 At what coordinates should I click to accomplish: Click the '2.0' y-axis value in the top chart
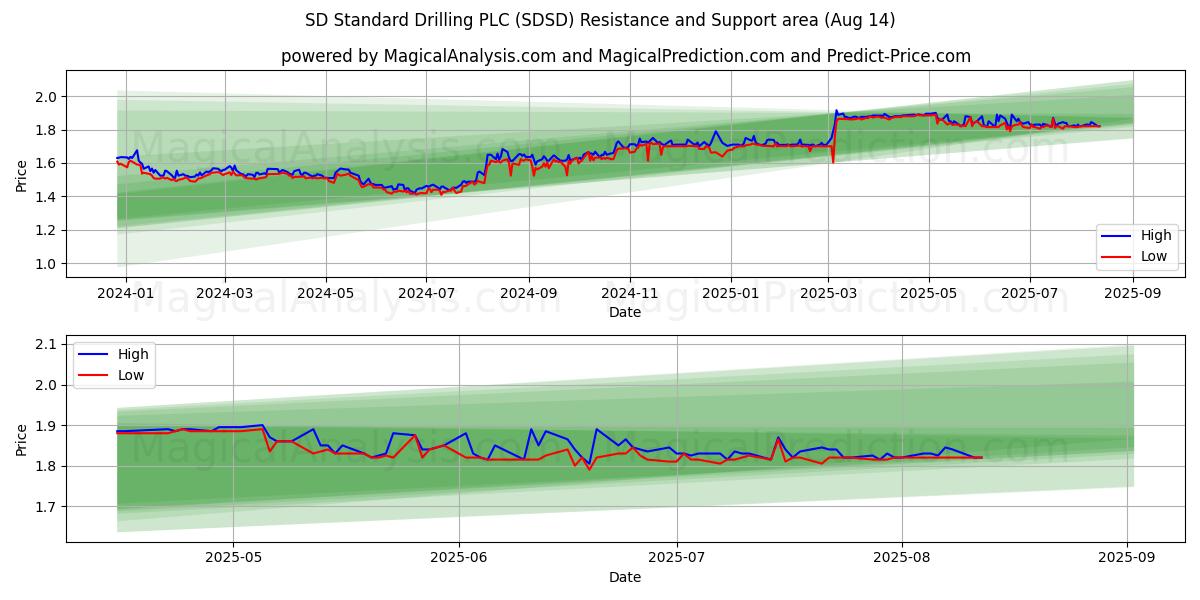click(48, 97)
